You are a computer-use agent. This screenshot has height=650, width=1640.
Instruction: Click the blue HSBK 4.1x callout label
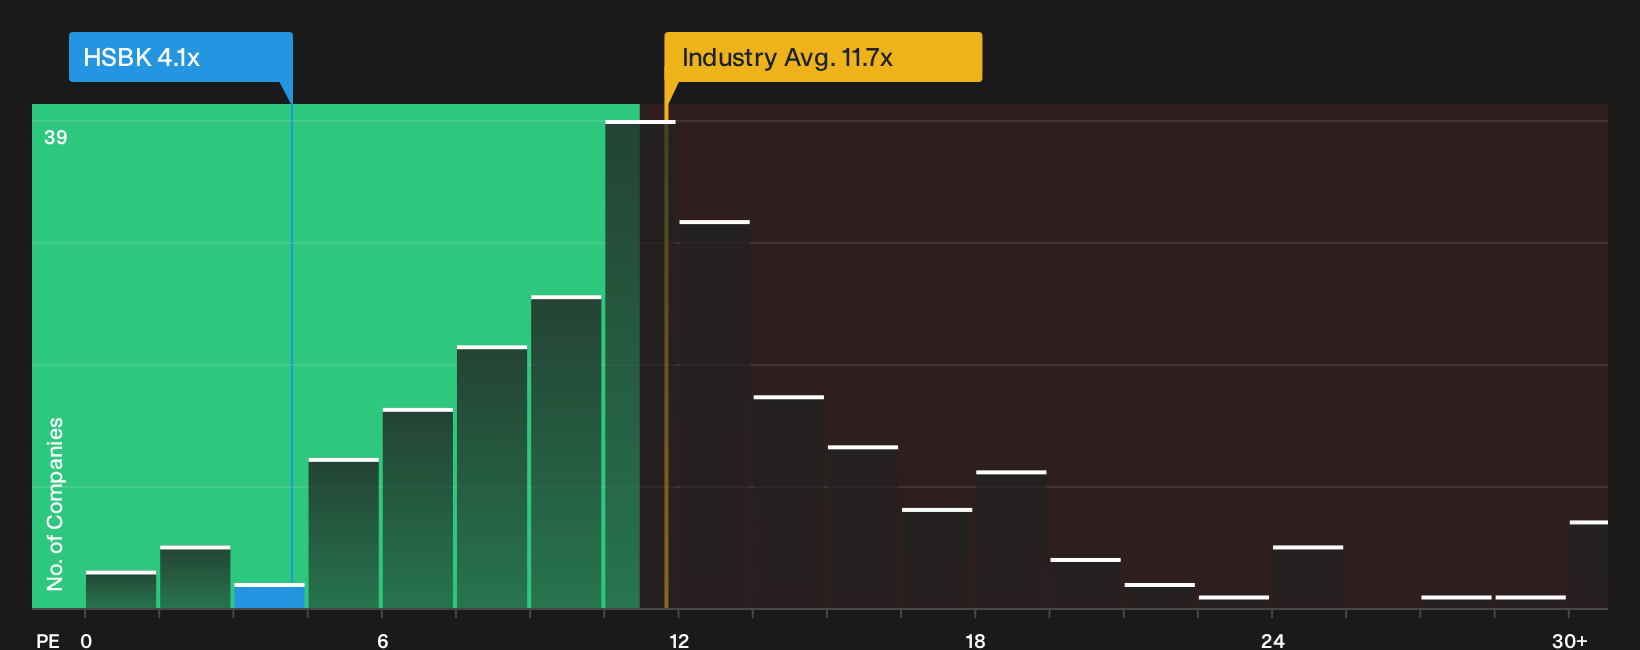coord(181,57)
